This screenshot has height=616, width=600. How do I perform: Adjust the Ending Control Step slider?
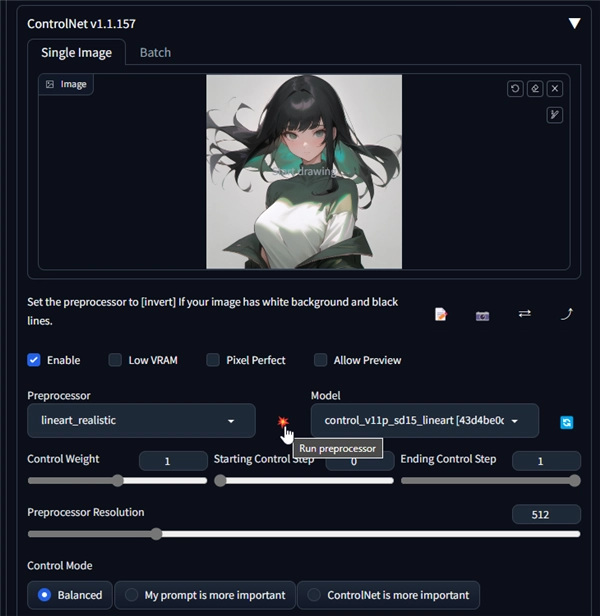(491, 481)
